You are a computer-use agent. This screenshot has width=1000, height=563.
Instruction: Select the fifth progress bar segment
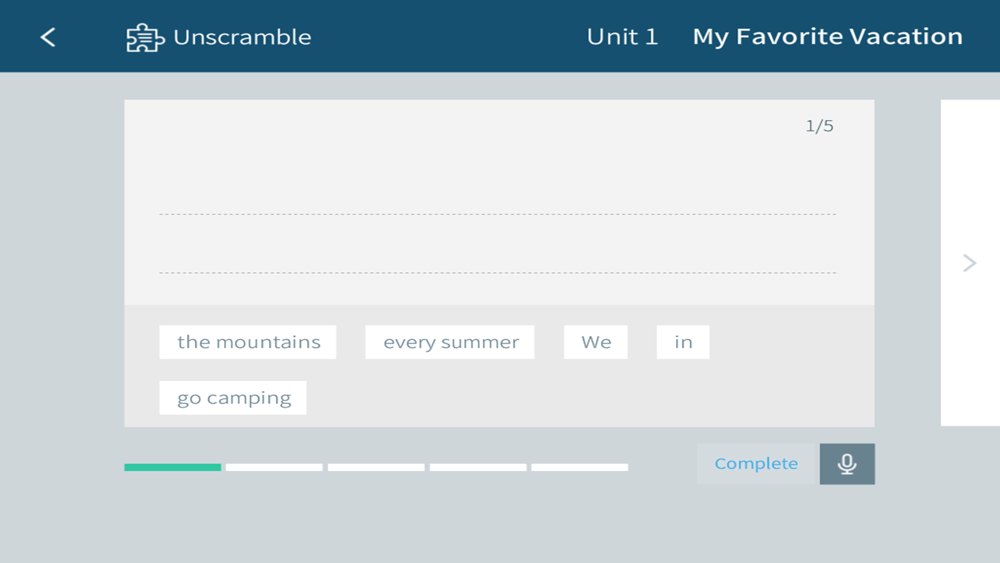click(x=580, y=467)
